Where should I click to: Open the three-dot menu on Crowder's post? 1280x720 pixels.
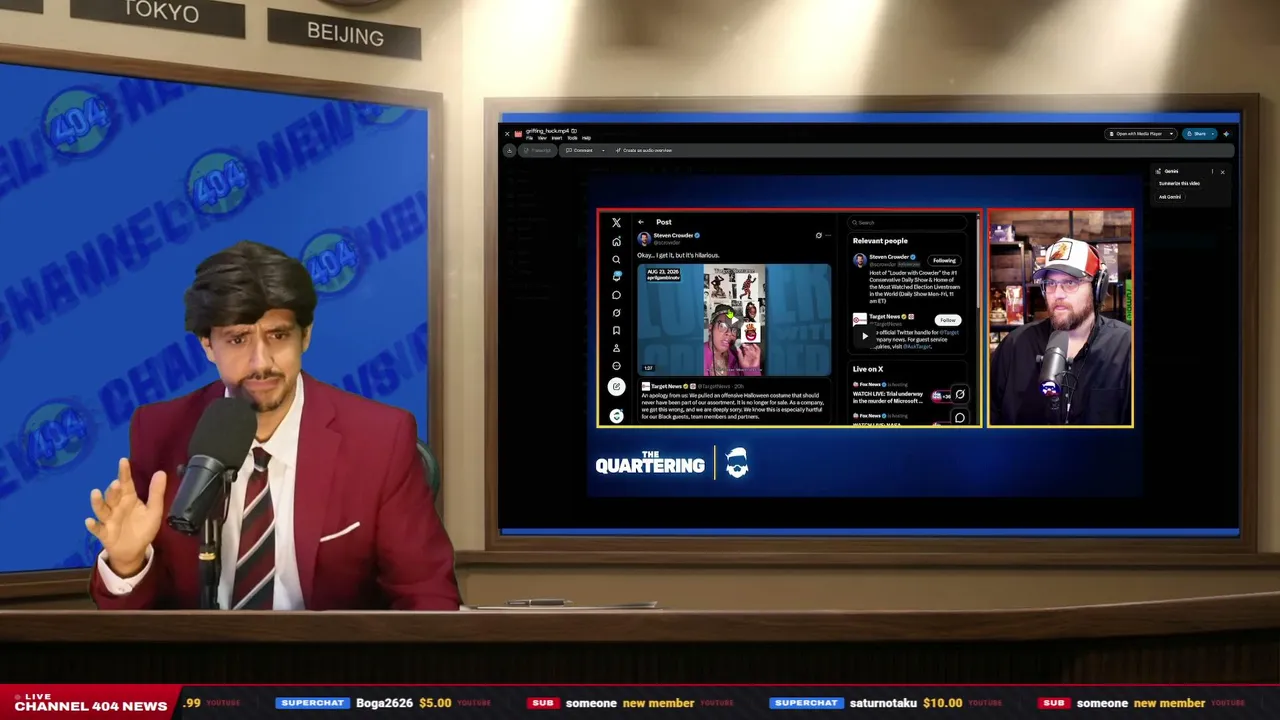point(828,236)
